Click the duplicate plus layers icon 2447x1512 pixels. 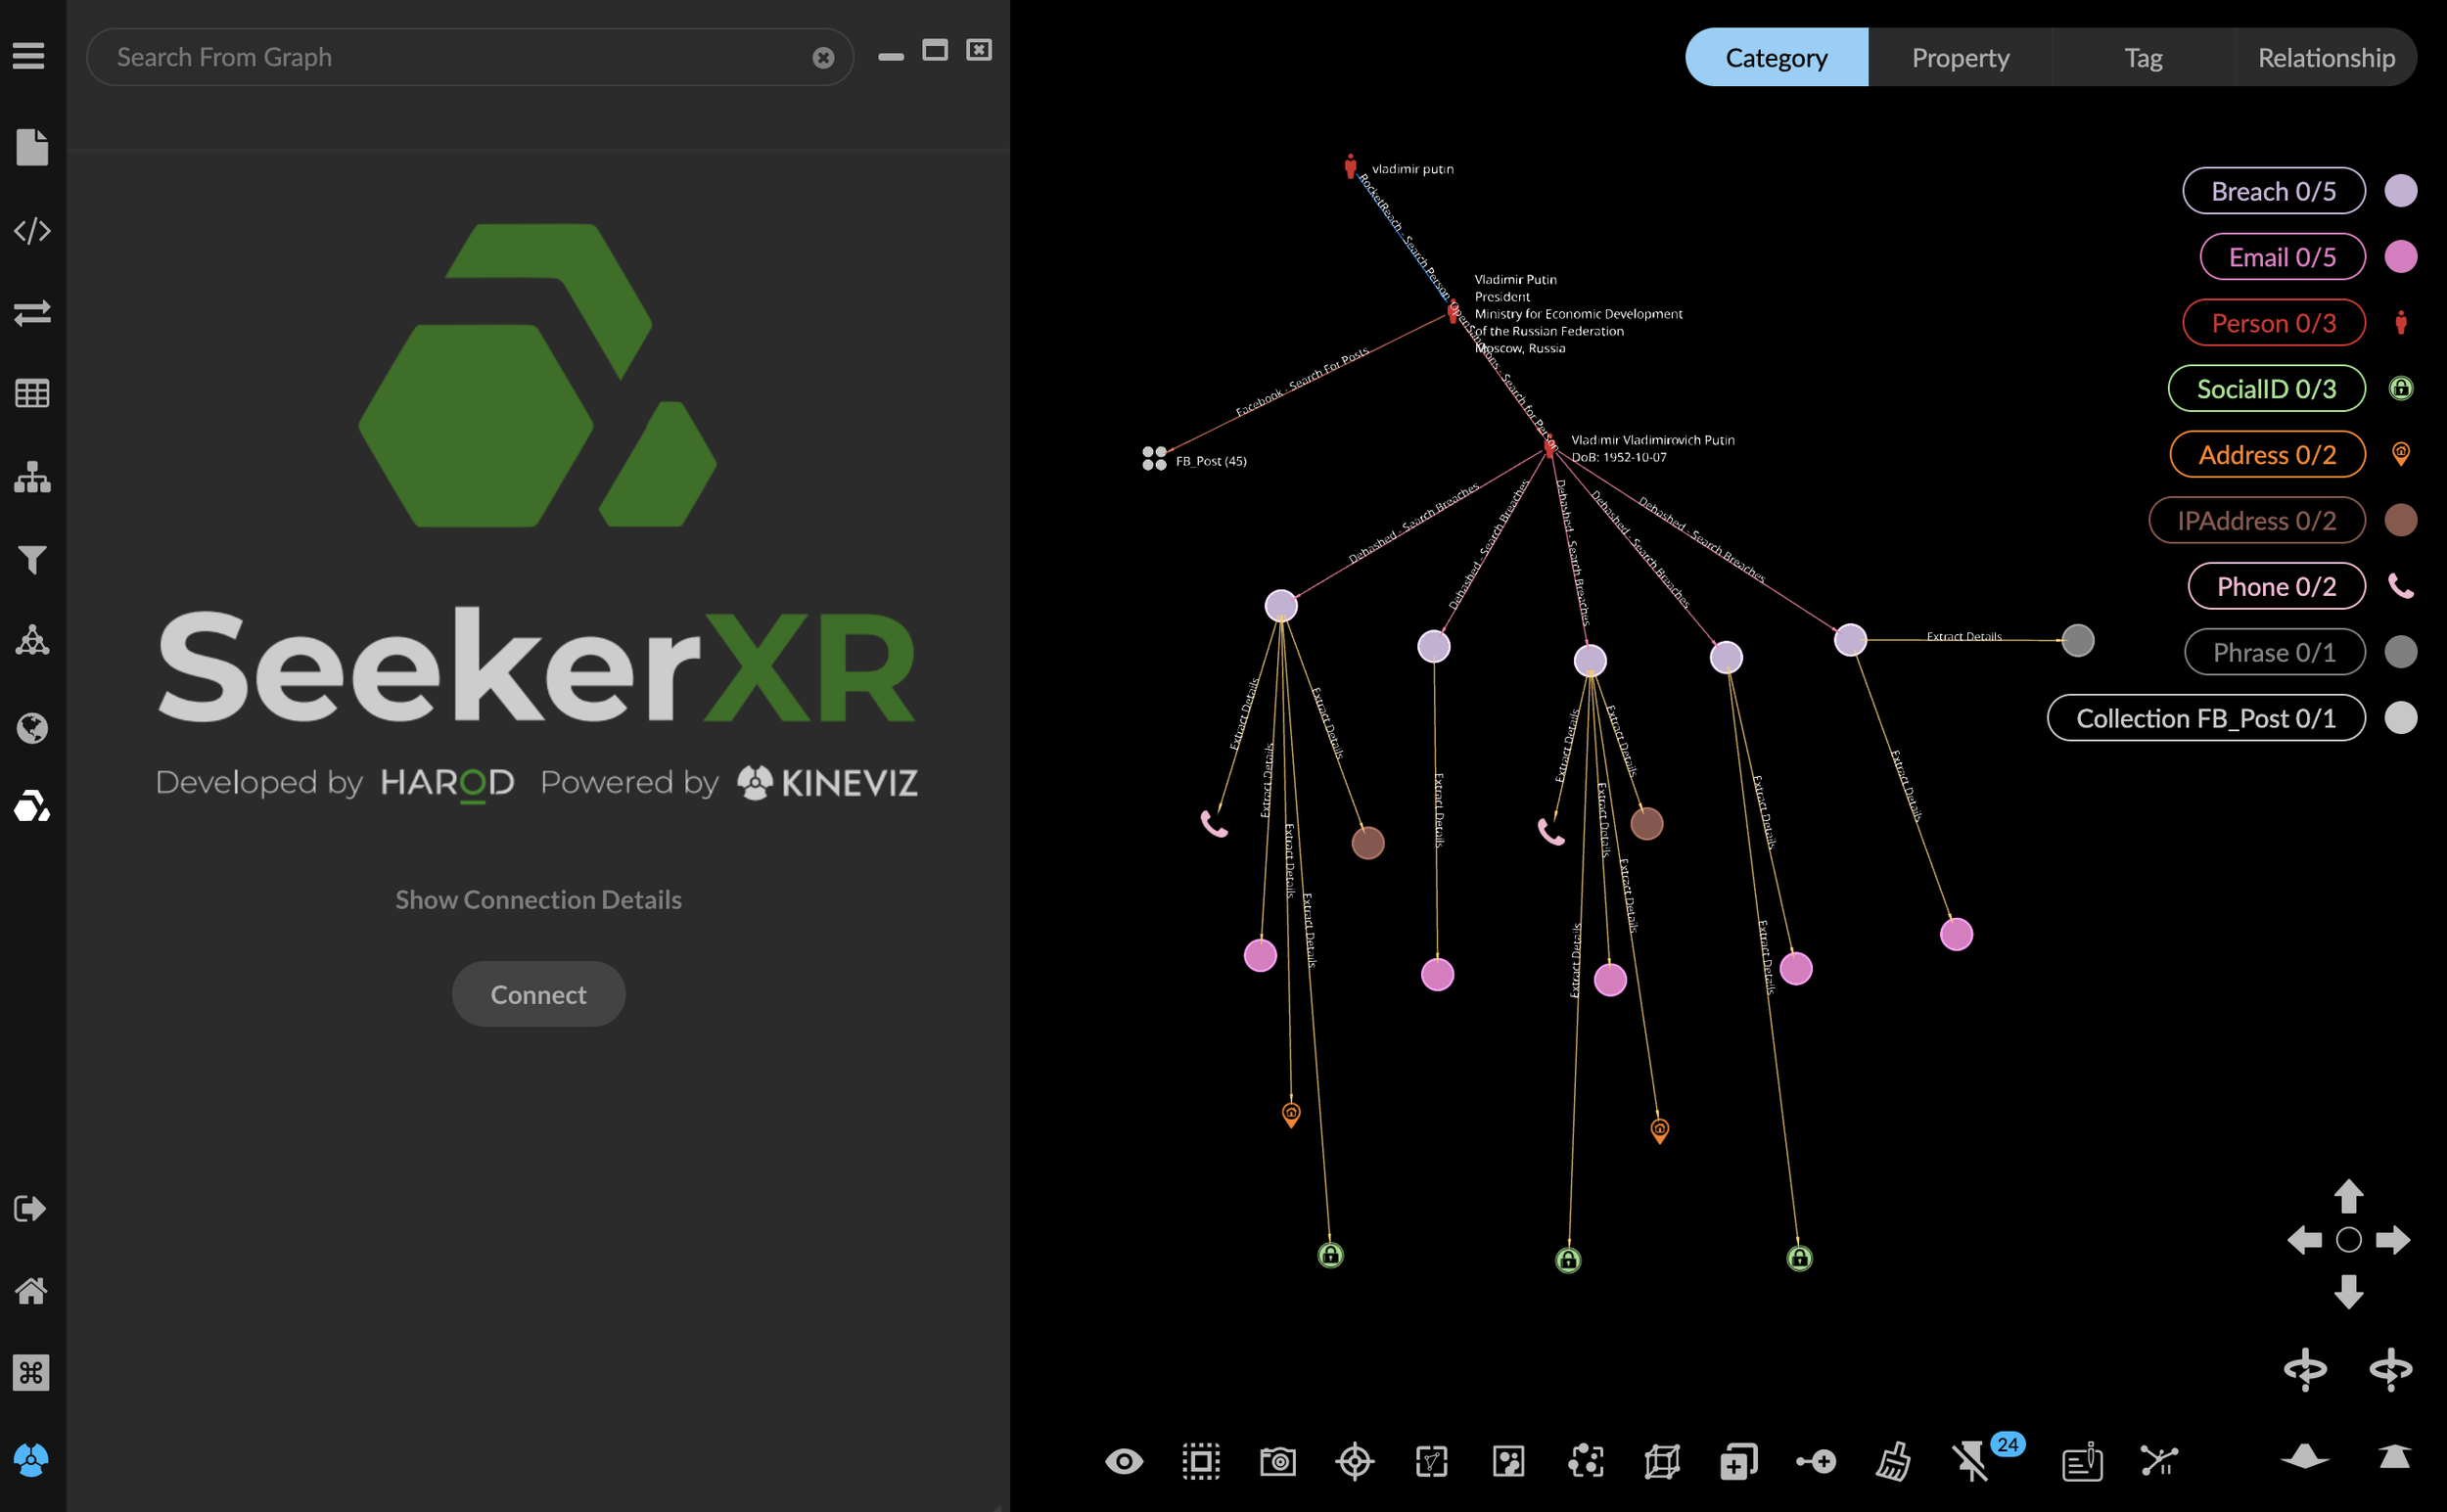(1739, 1462)
